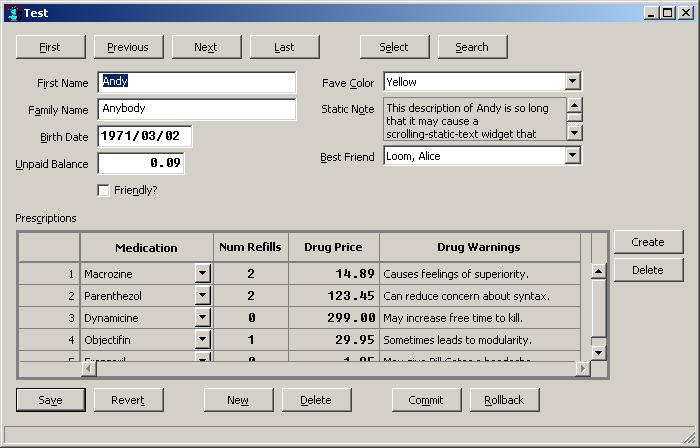
Task: Revert changes with the Revert button
Action: click(x=128, y=400)
